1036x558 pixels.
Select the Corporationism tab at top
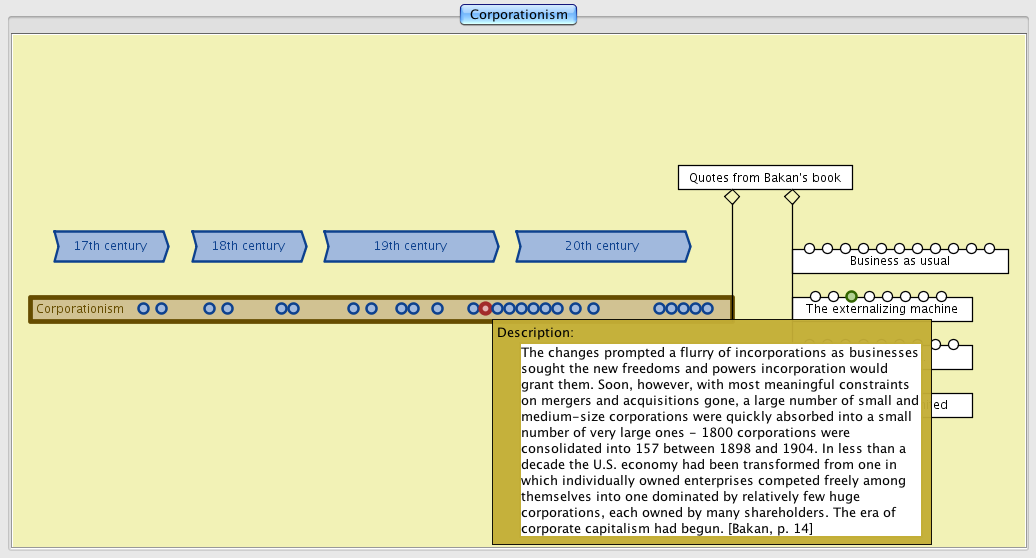pos(518,14)
